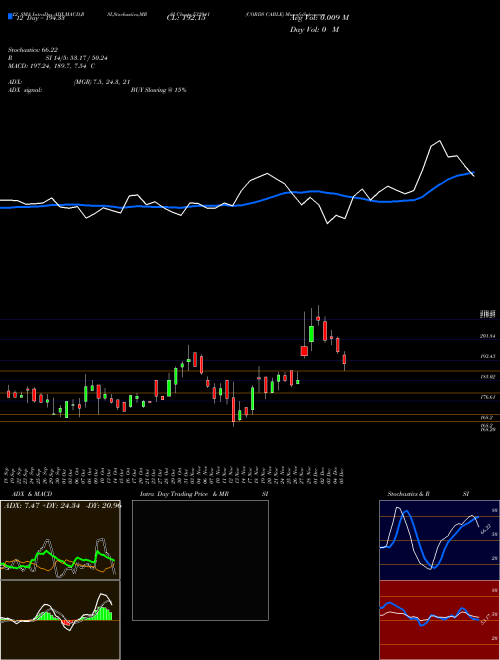Click the 201.84 price axis label
This screenshot has height=660, width=500.
487,336
